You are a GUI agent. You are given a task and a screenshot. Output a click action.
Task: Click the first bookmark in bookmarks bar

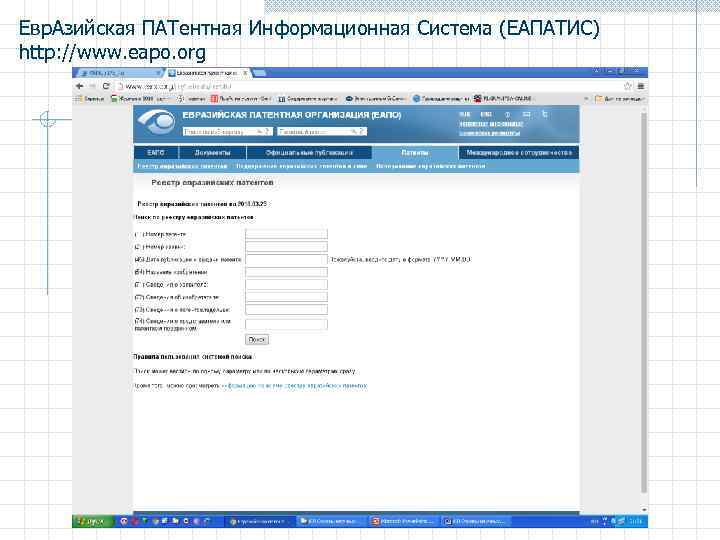pos(91,99)
